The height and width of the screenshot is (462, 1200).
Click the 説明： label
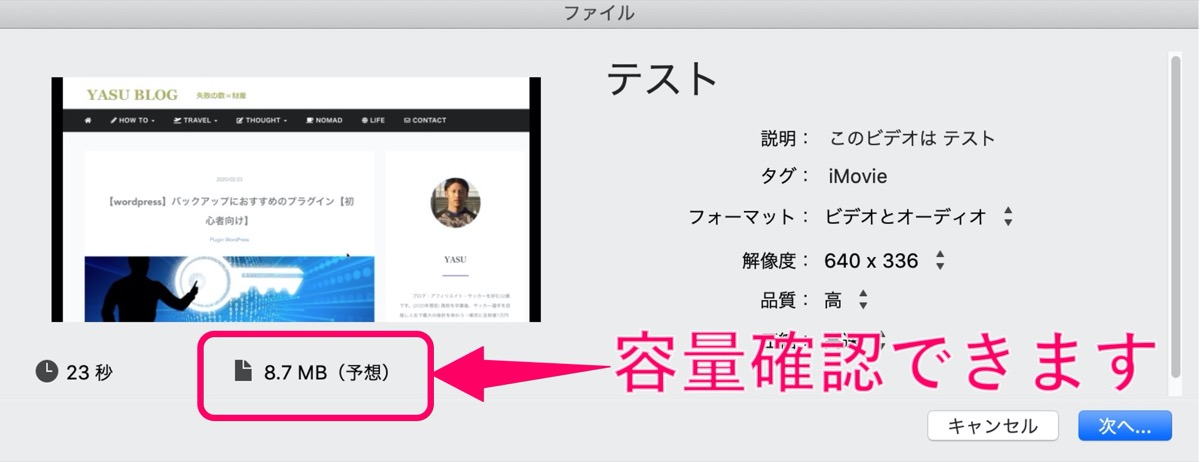click(x=786, y=138)
